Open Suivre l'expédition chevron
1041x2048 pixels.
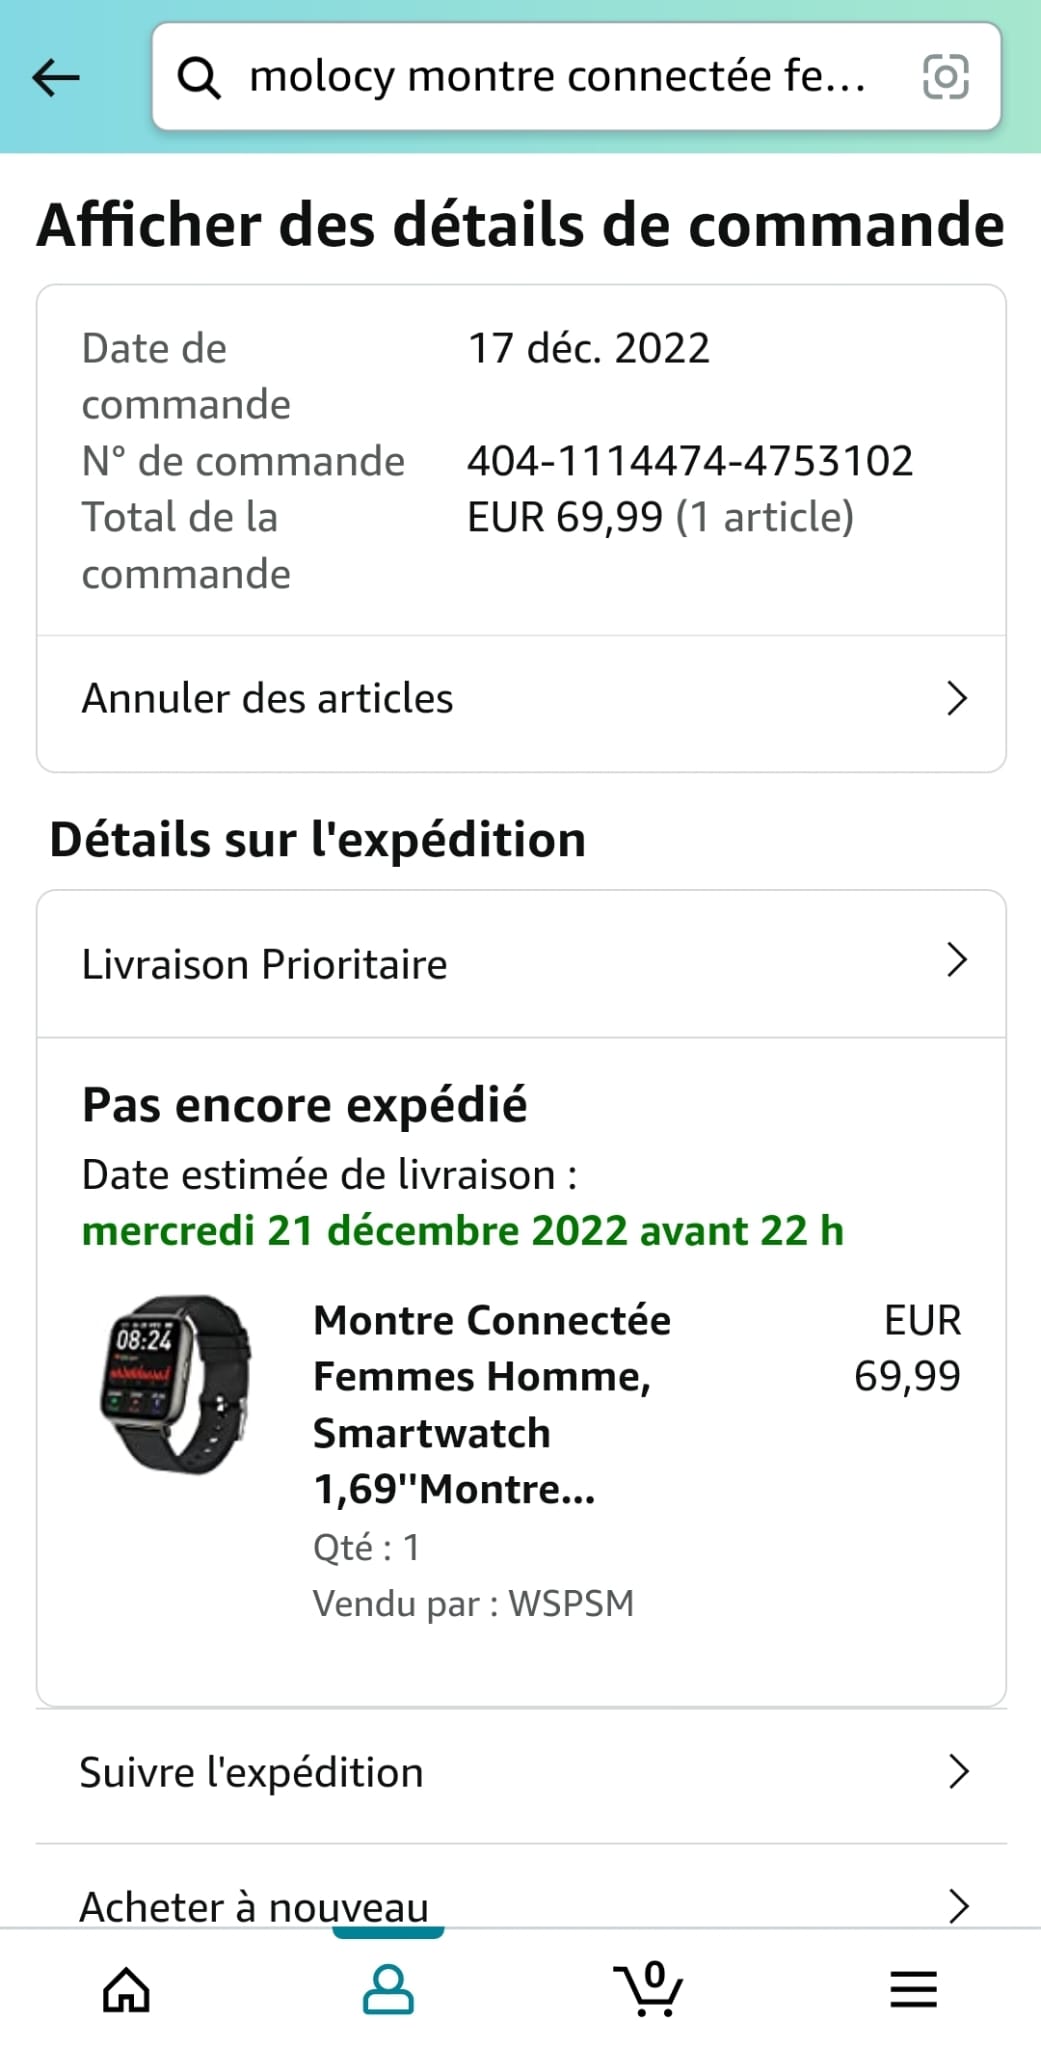958,1772
